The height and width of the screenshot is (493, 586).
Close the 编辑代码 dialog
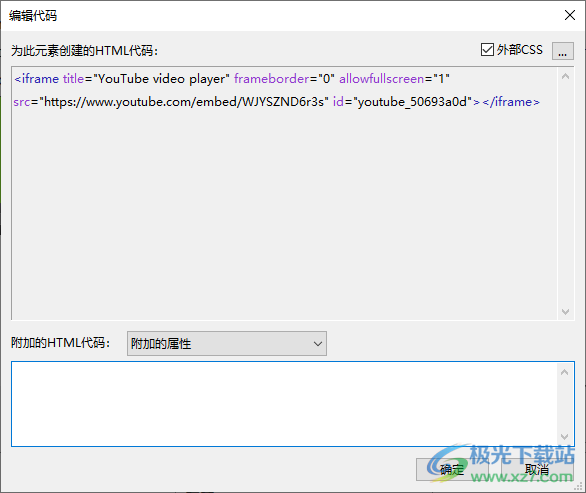[x=570, y=15]
